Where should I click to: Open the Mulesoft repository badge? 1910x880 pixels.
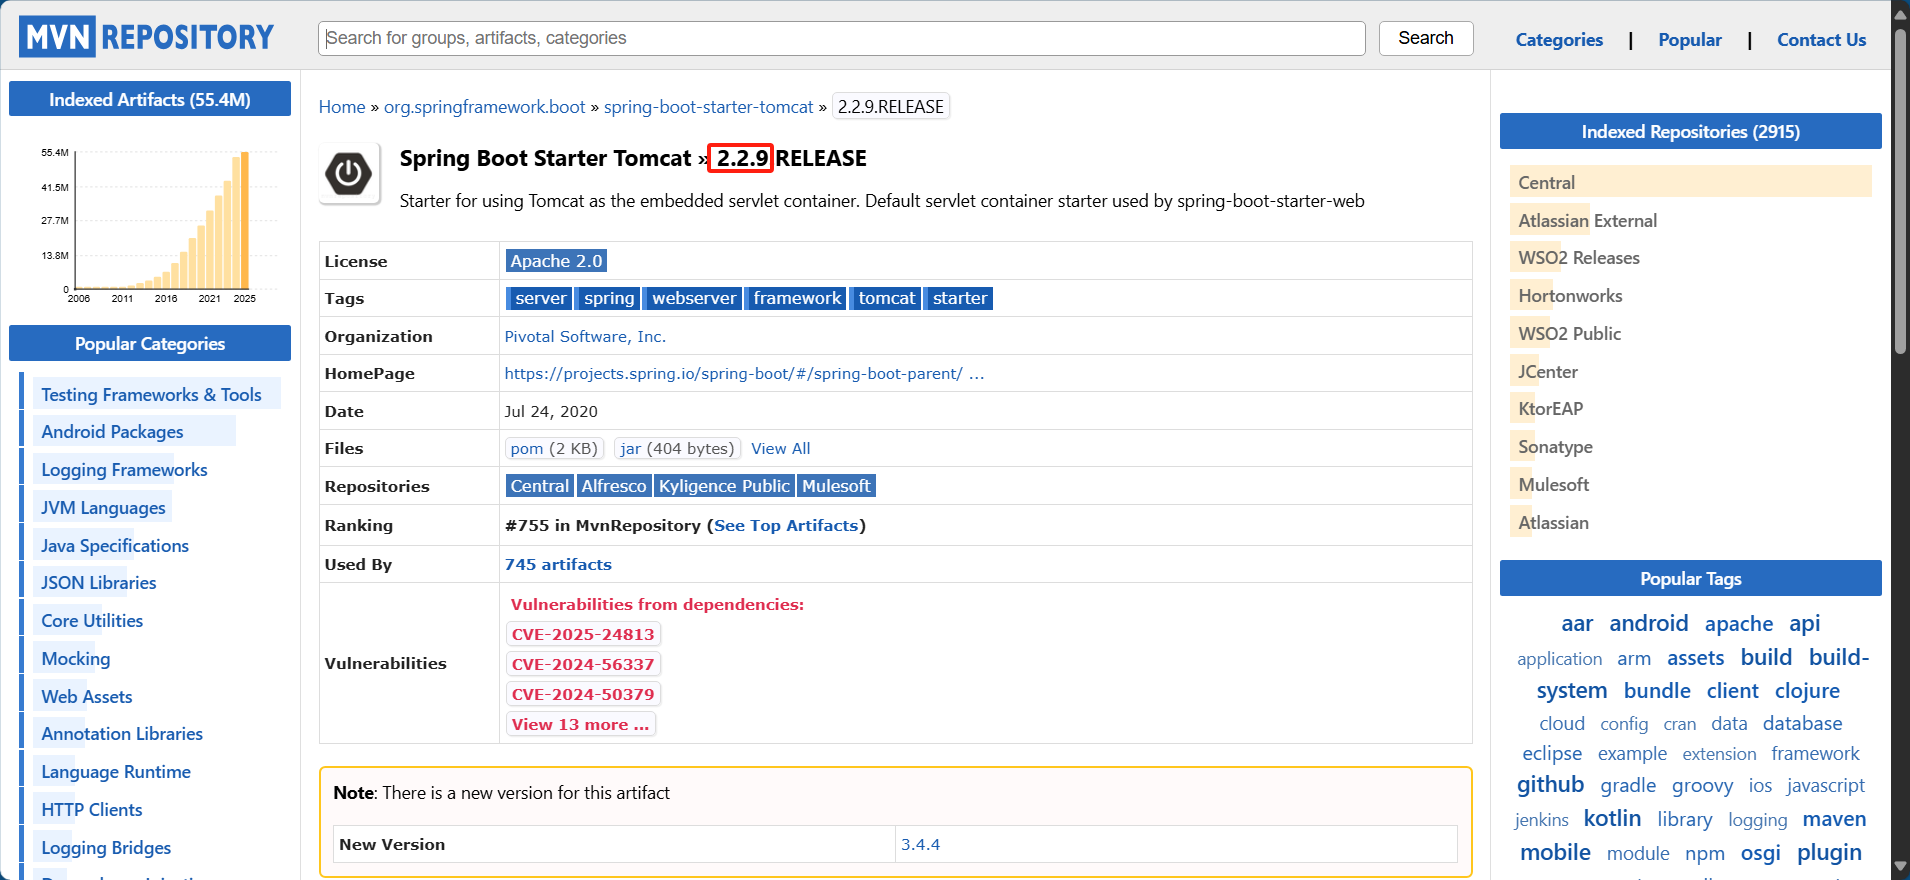(x=836, y=486)
